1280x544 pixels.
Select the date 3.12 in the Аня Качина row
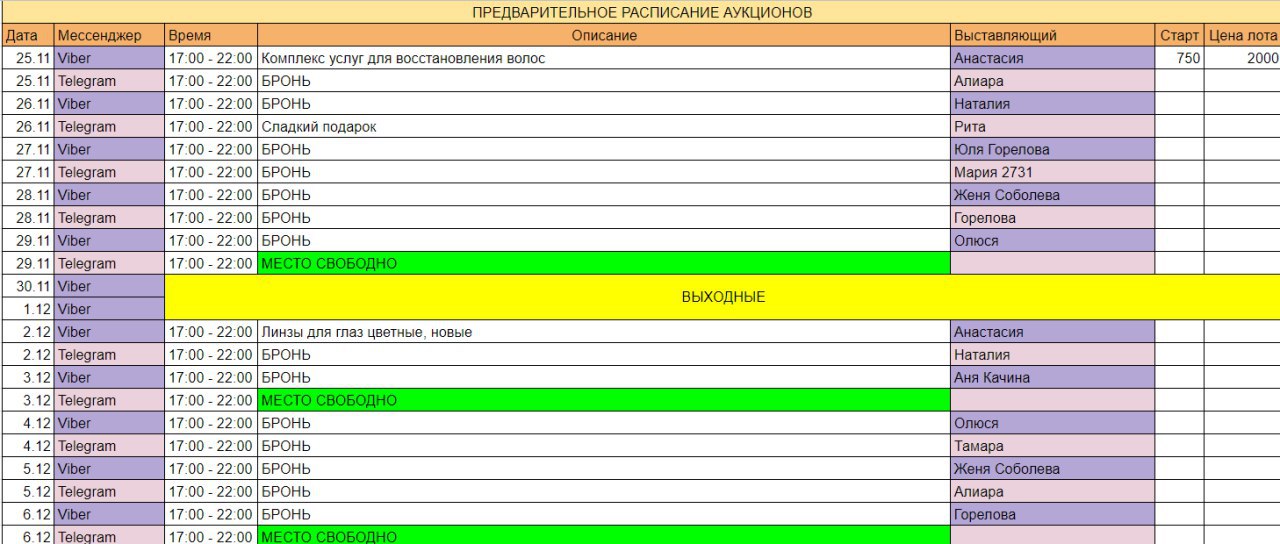click(27, 378)
